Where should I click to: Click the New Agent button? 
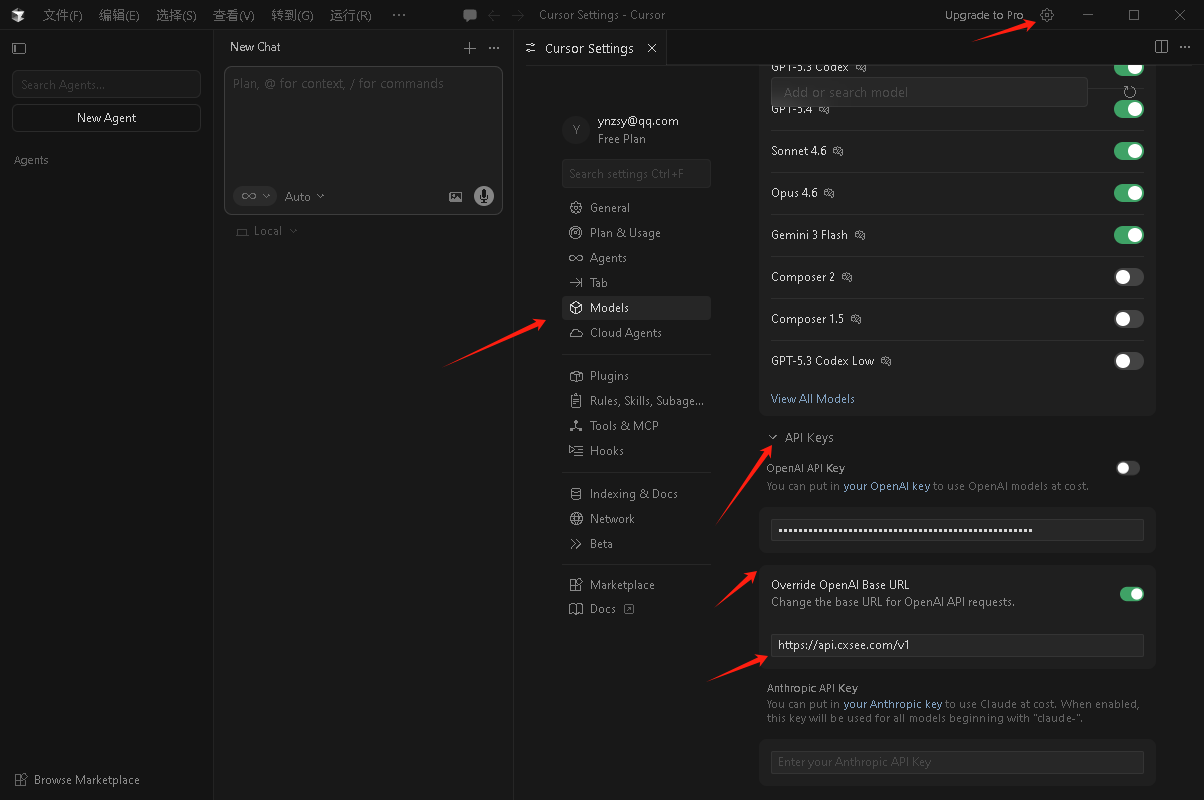tap(106, 118)
